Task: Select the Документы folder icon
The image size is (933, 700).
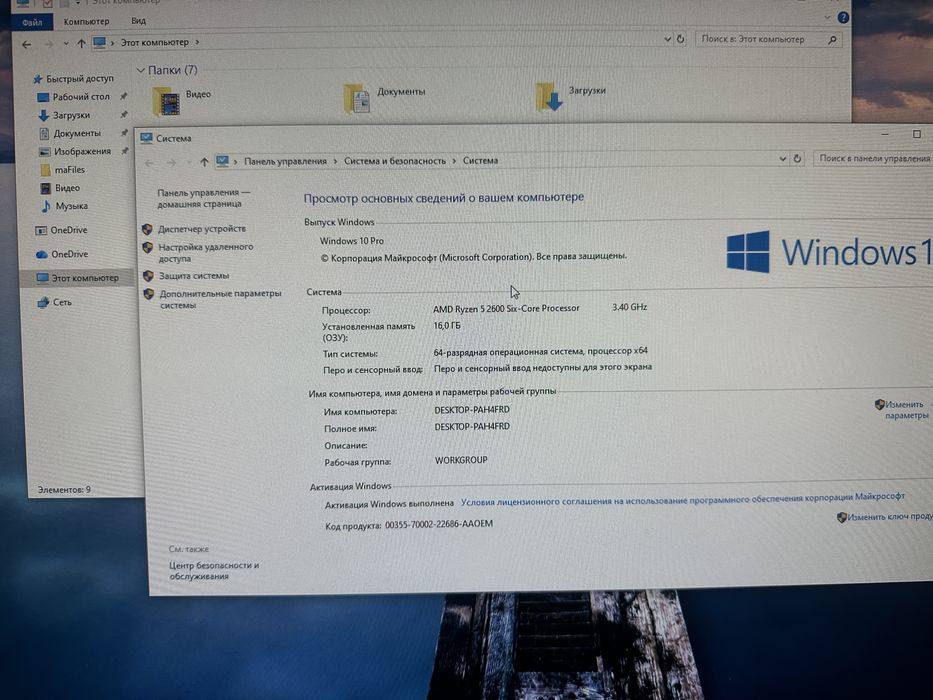Action: coord(358,98)
